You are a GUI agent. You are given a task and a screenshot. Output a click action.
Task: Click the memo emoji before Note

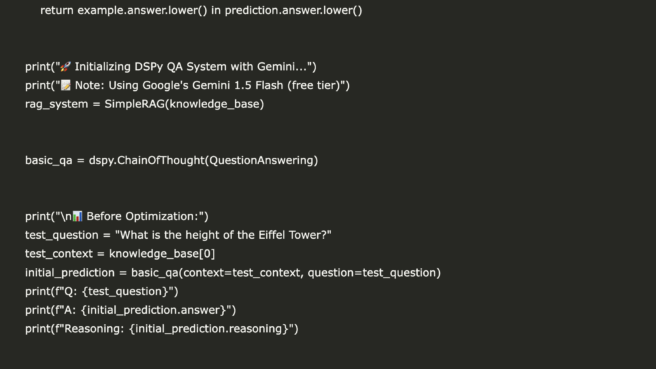click(x=66, y=85)
